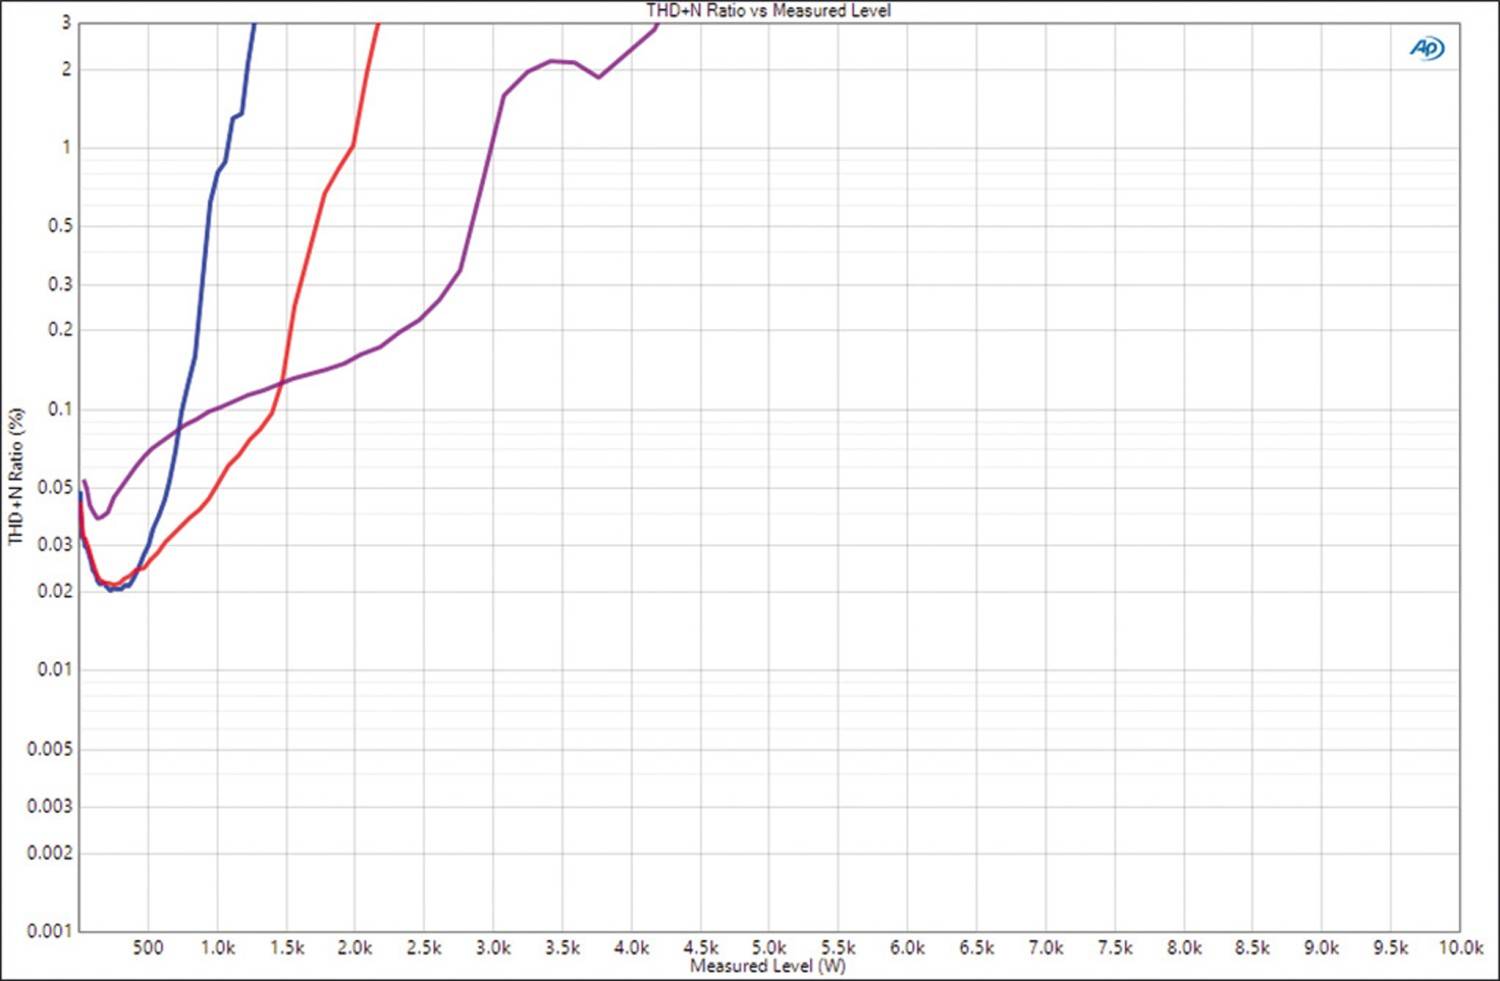The width and height of the screenshot is (1500, 981).
Task: Click the '8.0k' x-axis tick label
Action: (1183, 947)
